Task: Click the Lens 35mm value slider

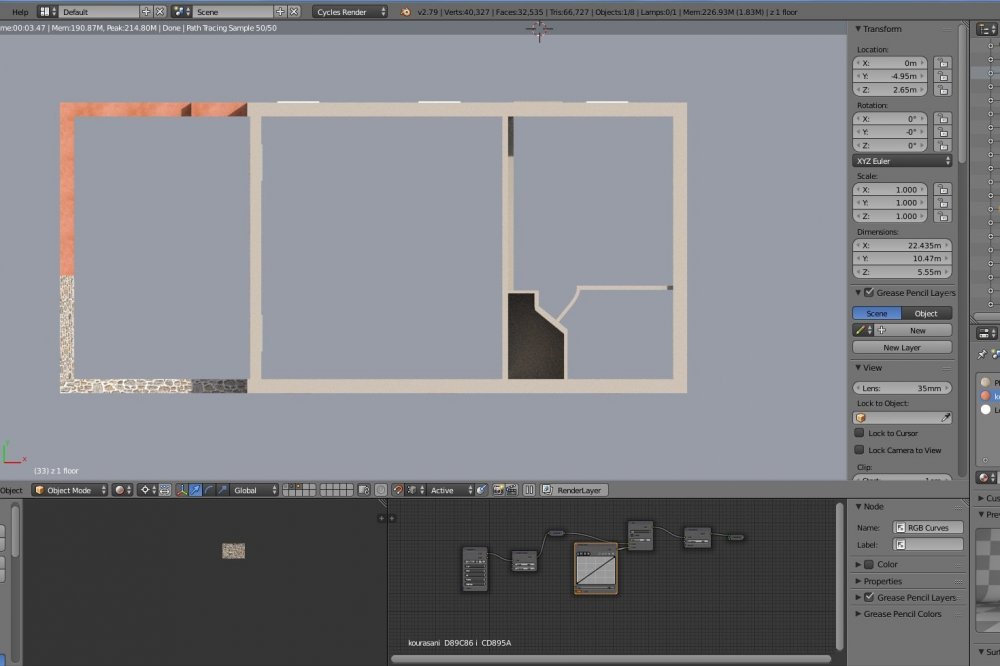Action: pyautogui.click(x=902, y=387)
